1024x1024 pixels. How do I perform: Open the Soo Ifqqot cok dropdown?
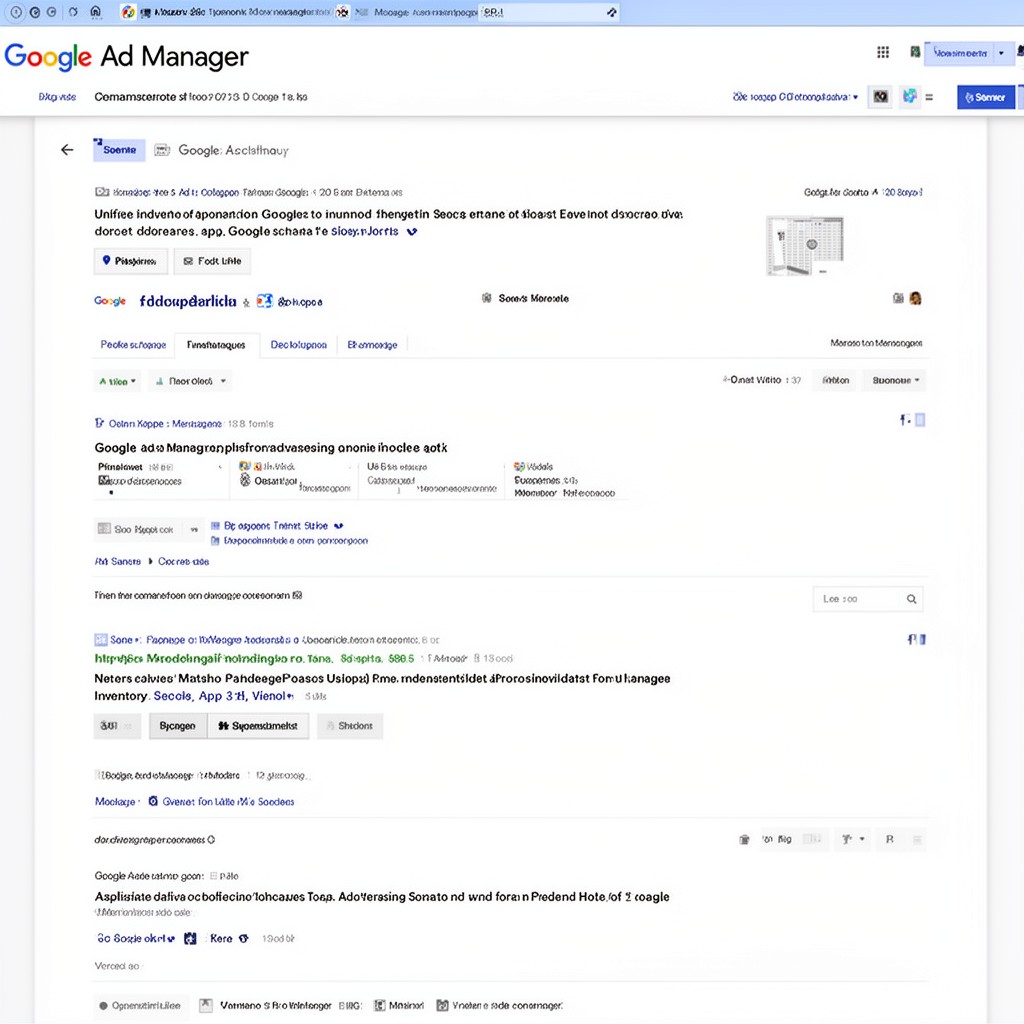[x=148, y=529]
